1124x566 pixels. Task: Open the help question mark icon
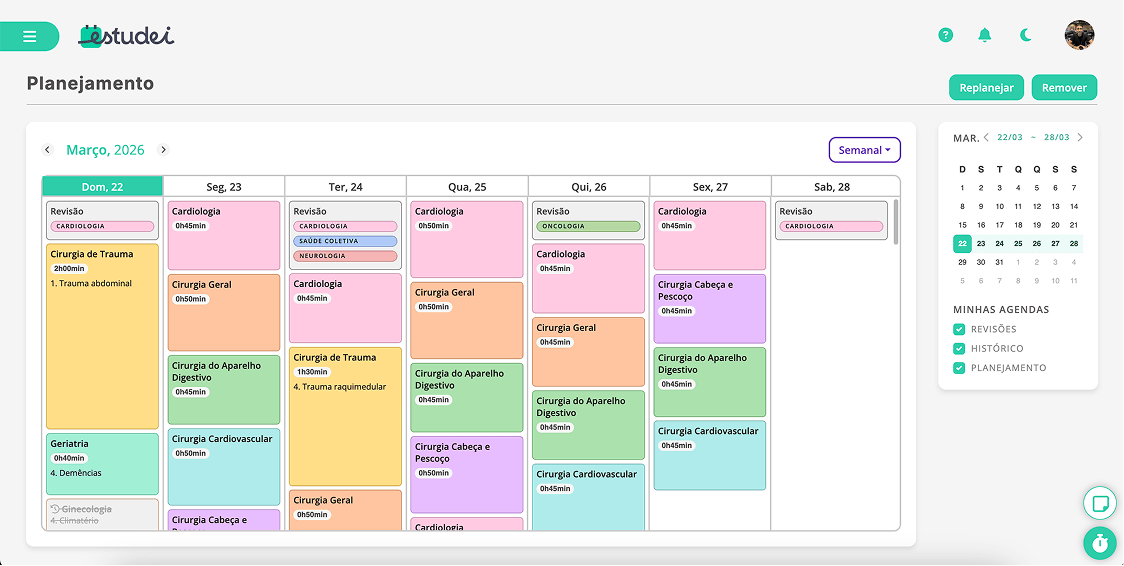point(945,35)
